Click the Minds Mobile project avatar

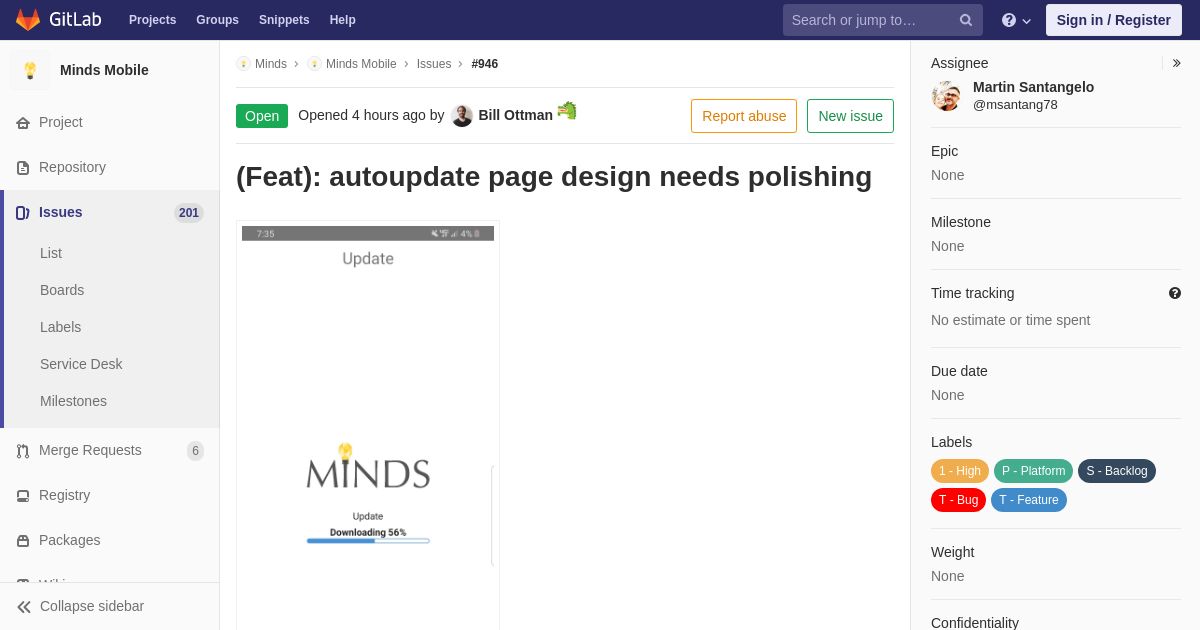pos(30,70)
